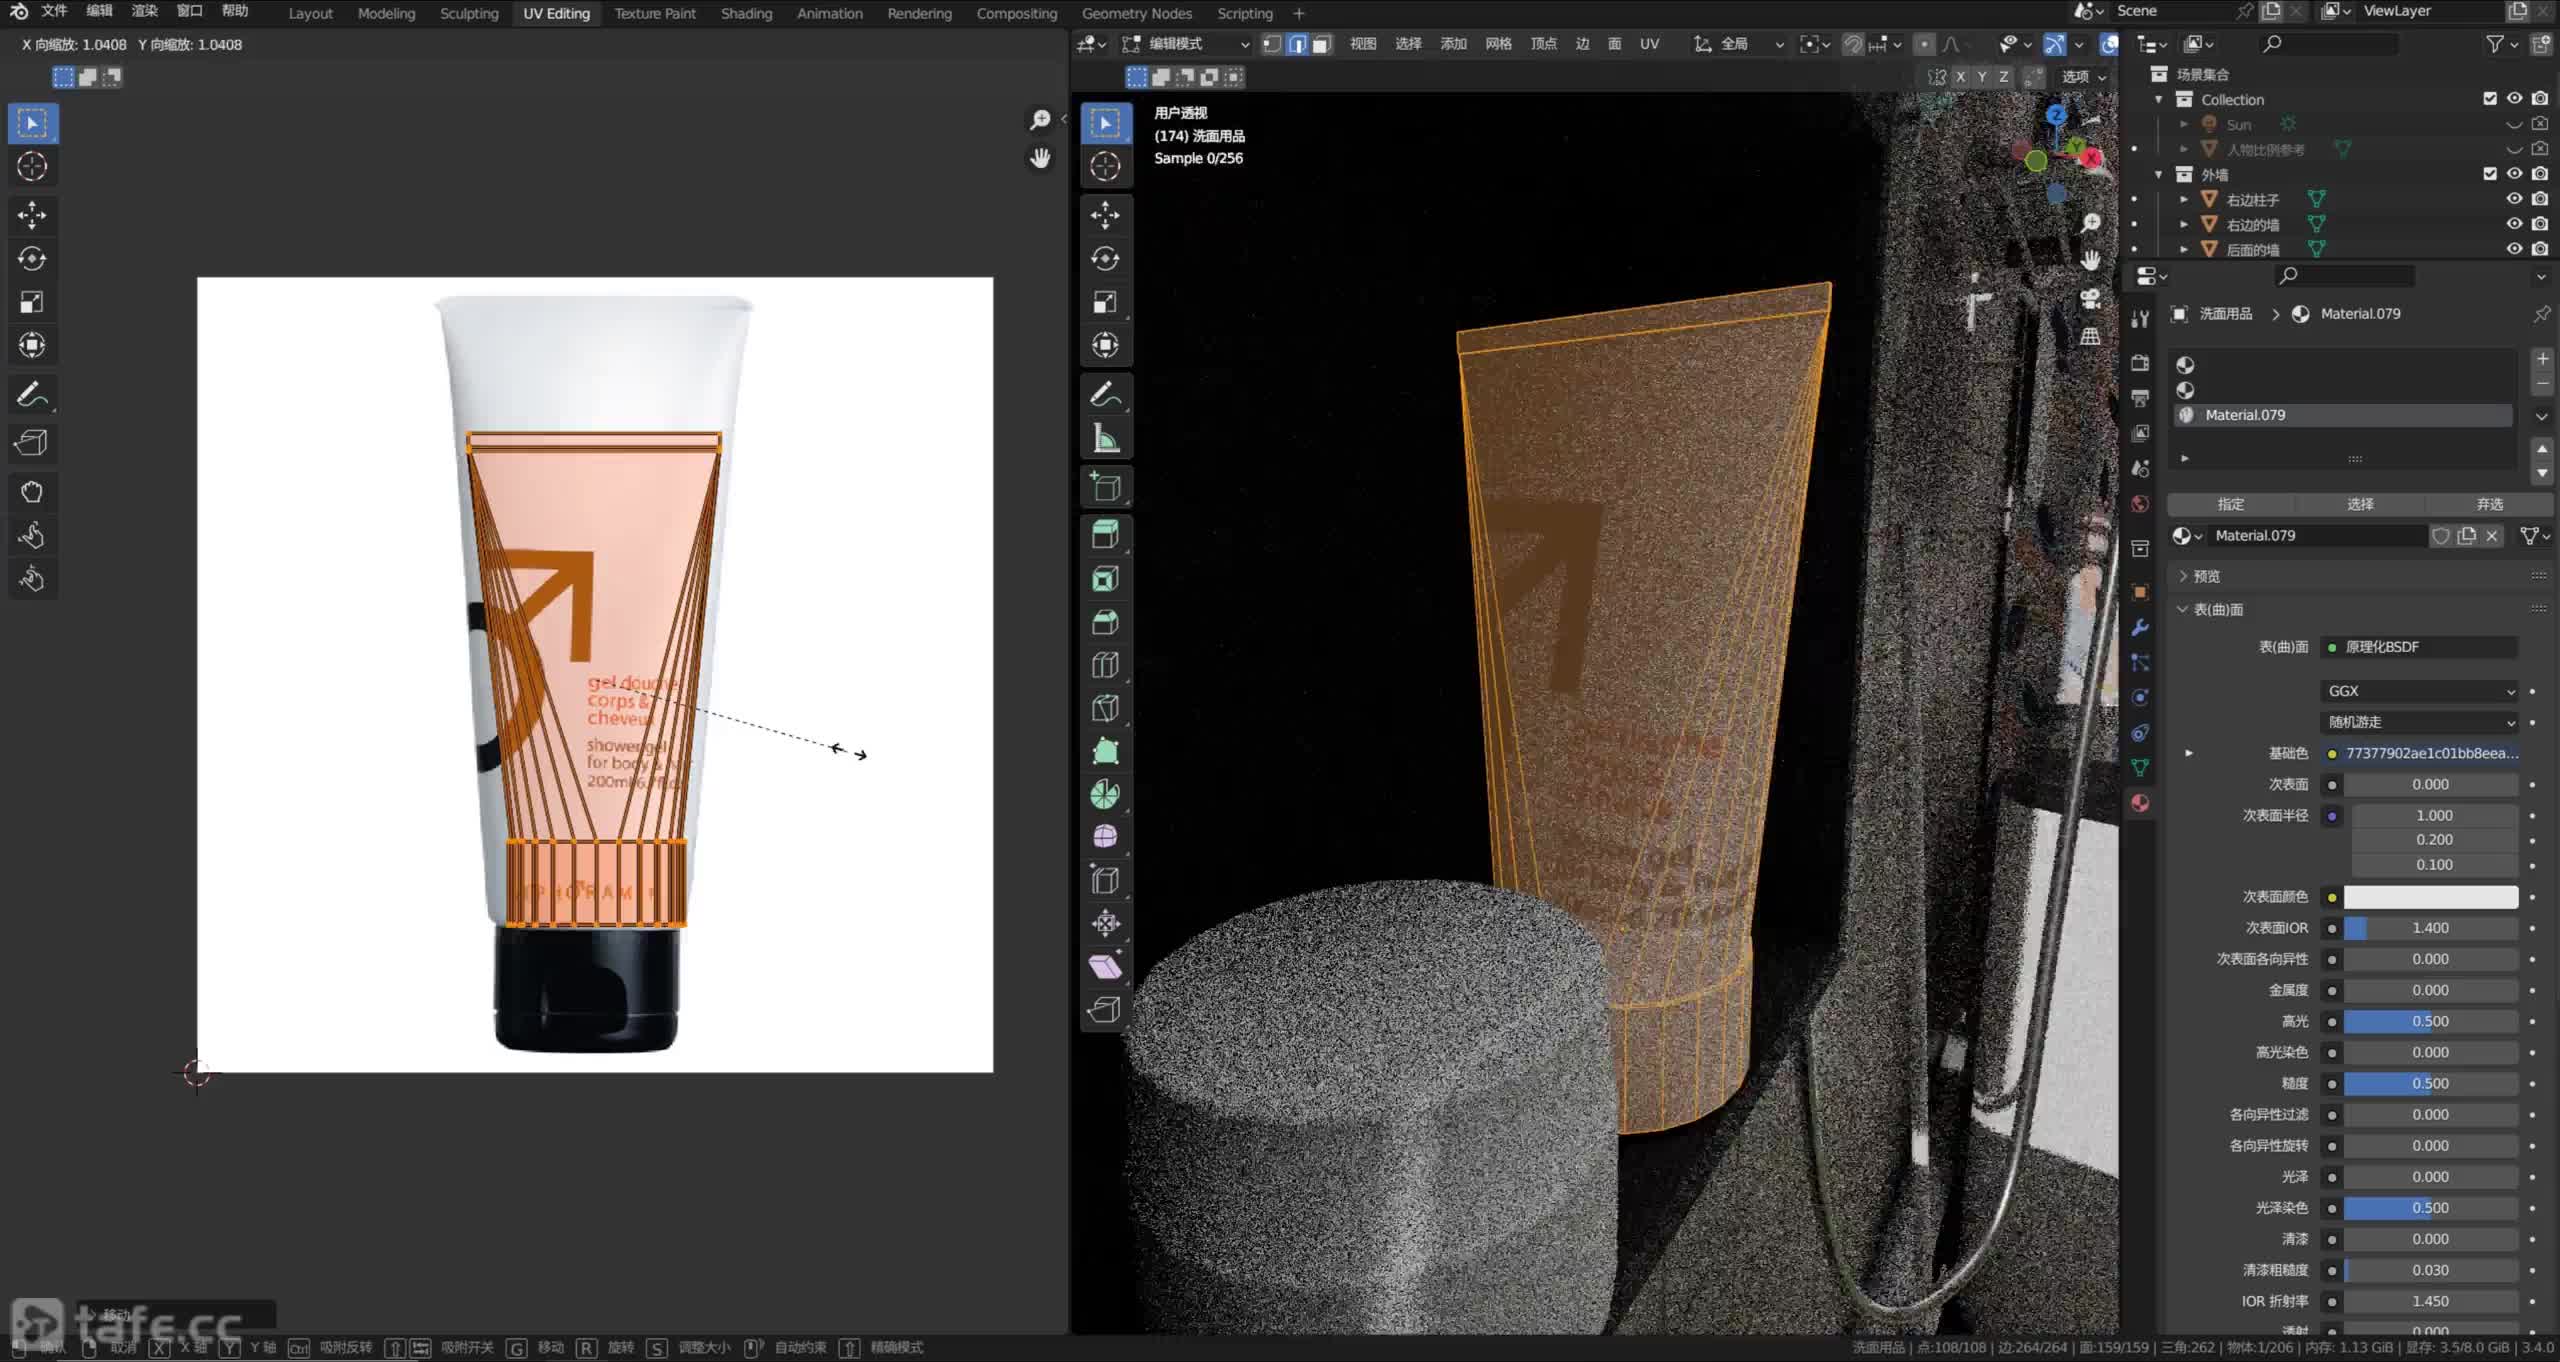Image resolution: width=2560 pixels, height=1362 pixels.
Task: Switch to vertex select mode
Action: 1272,44
